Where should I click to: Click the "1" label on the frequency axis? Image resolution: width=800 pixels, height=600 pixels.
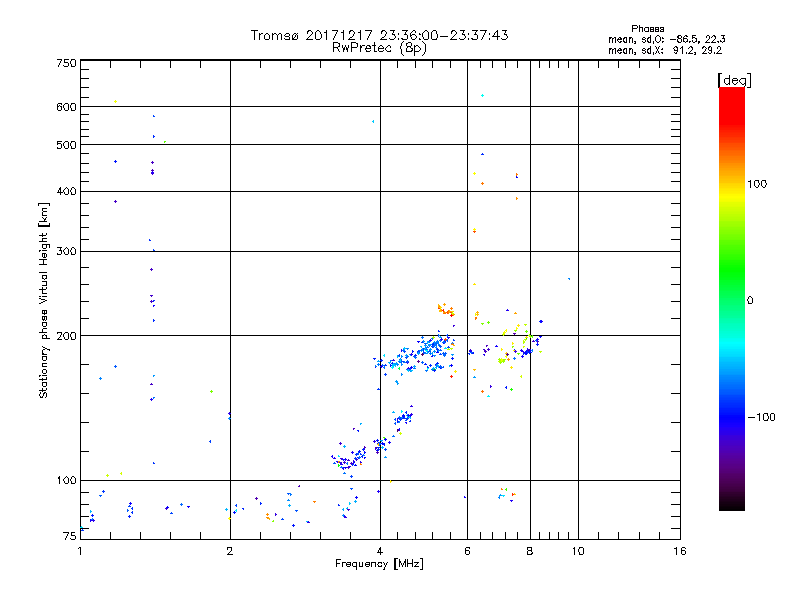tap(80, 551)
